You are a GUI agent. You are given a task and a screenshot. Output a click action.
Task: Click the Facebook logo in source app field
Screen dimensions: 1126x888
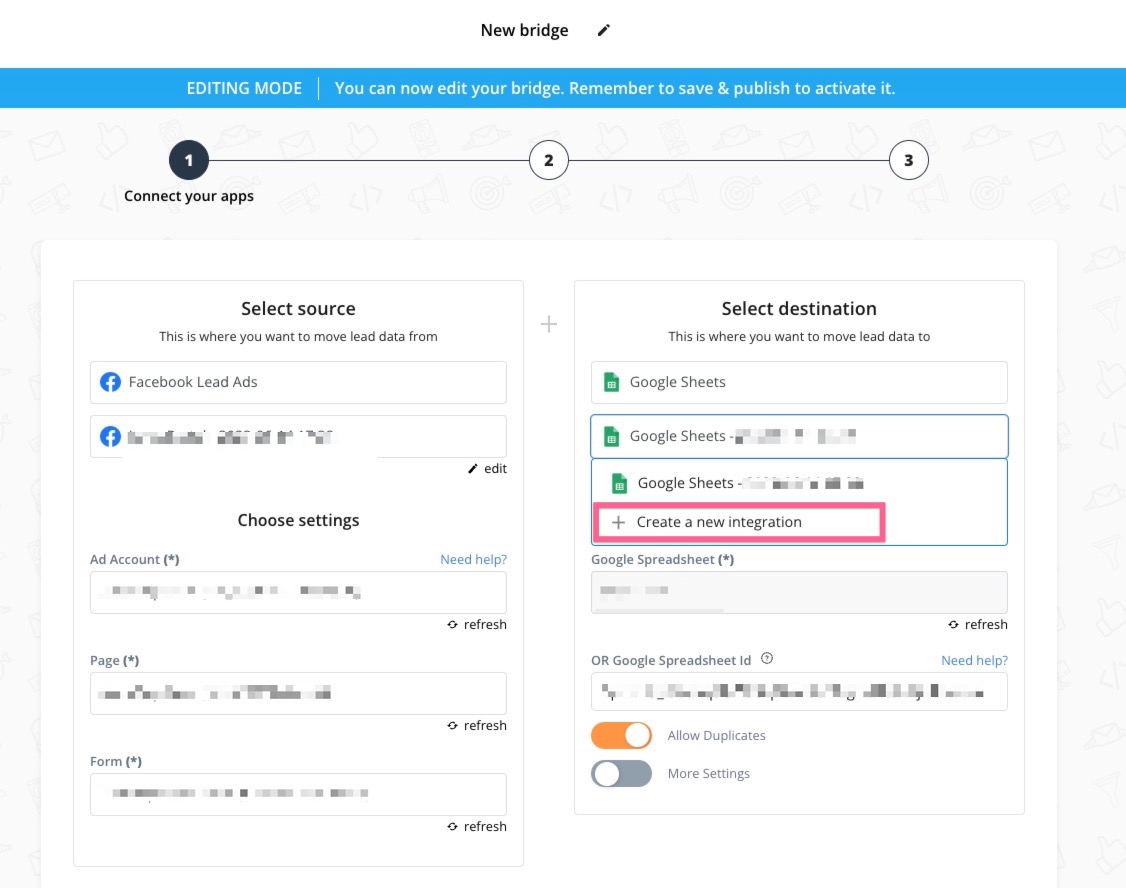(x=110, y=382)
